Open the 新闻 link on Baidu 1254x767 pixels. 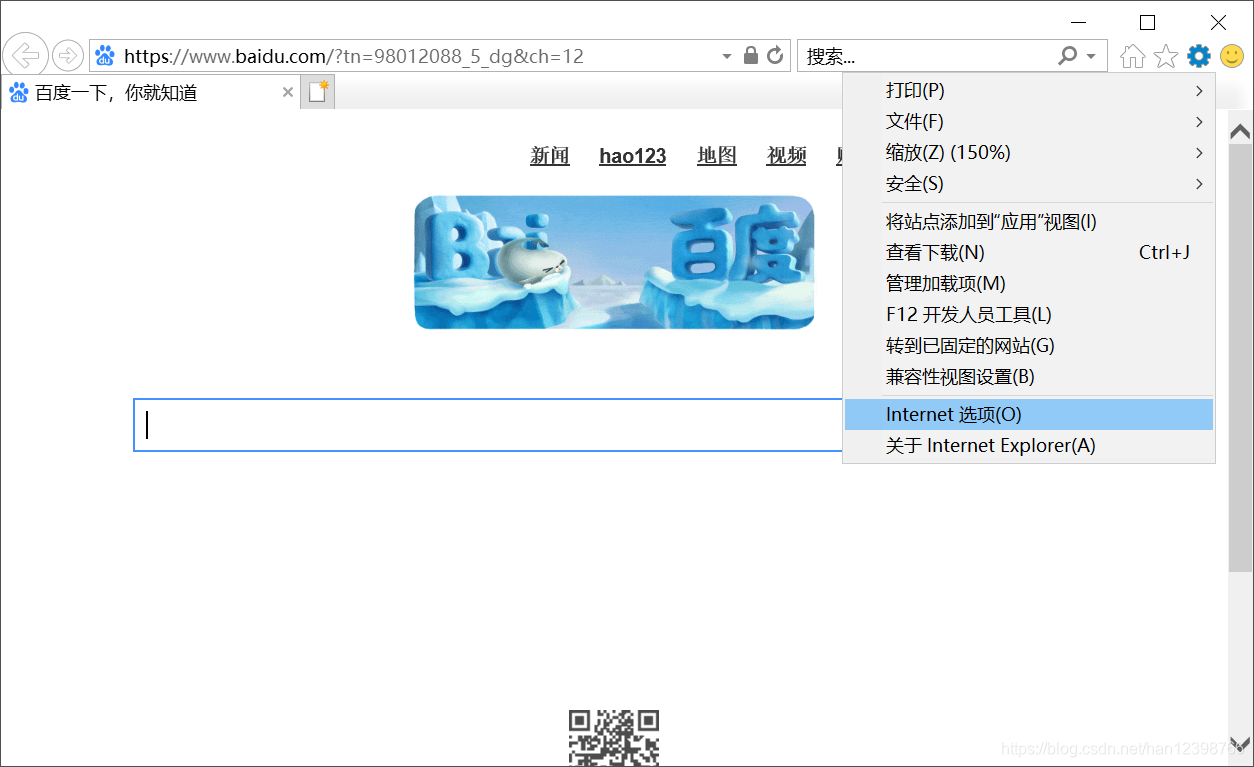pos(550,156)
